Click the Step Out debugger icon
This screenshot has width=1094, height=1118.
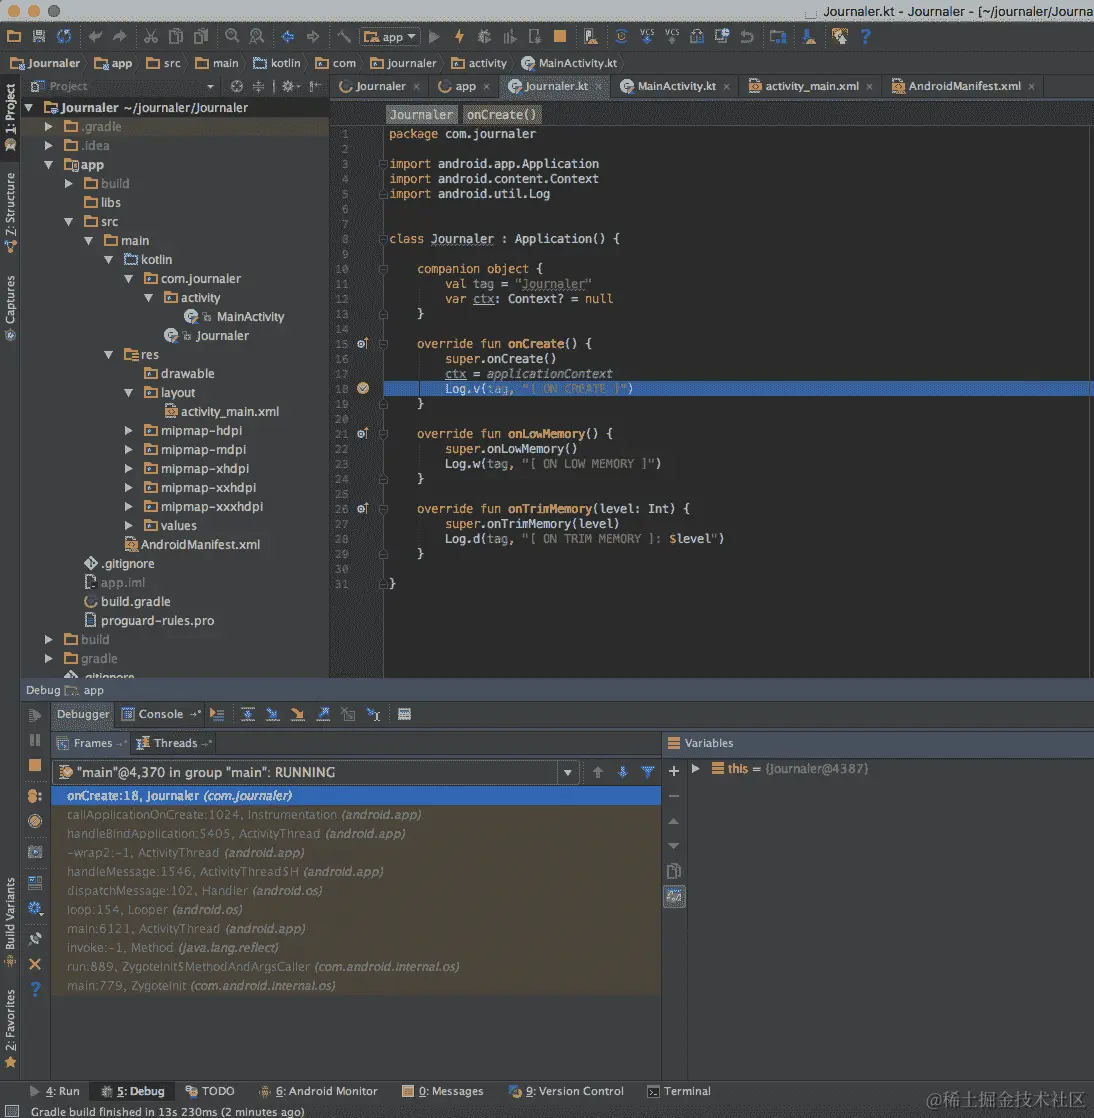click(x=323, y=714)
